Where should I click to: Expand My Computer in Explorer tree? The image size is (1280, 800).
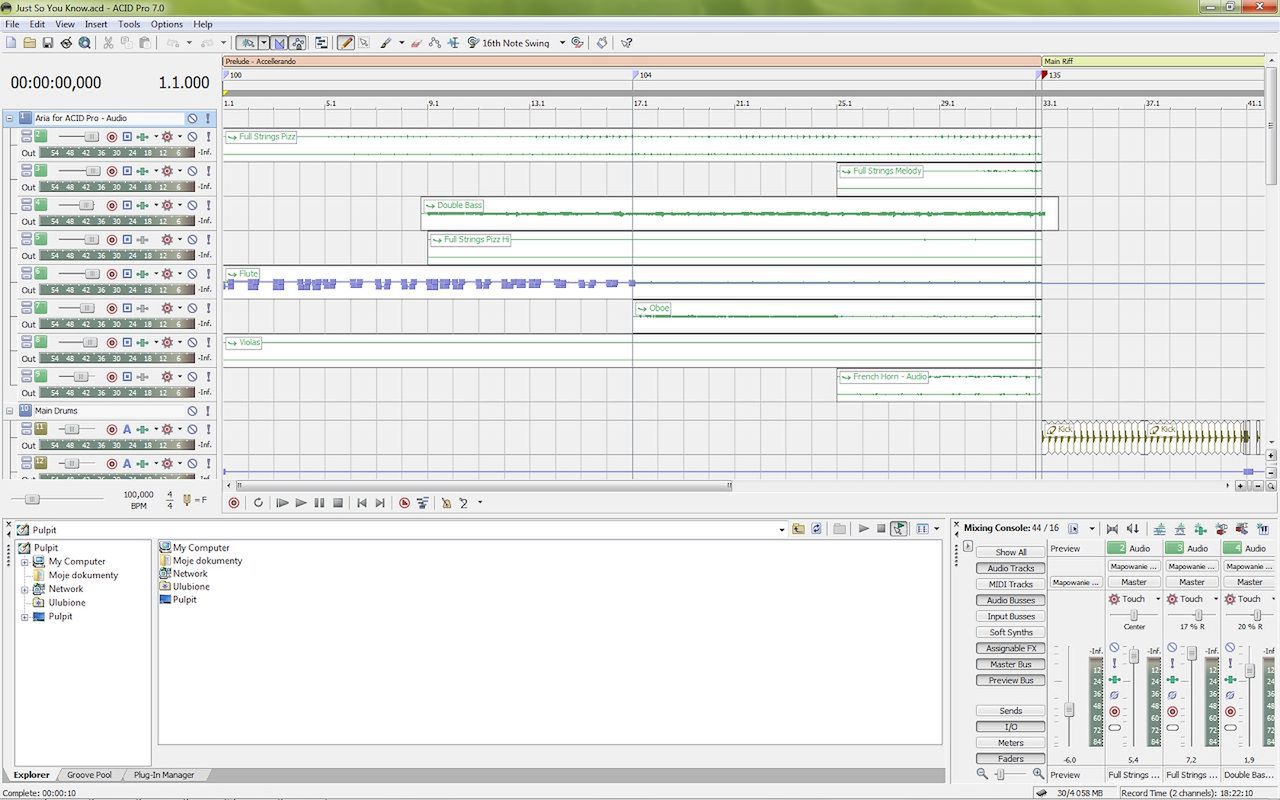[x=25, y=562]
